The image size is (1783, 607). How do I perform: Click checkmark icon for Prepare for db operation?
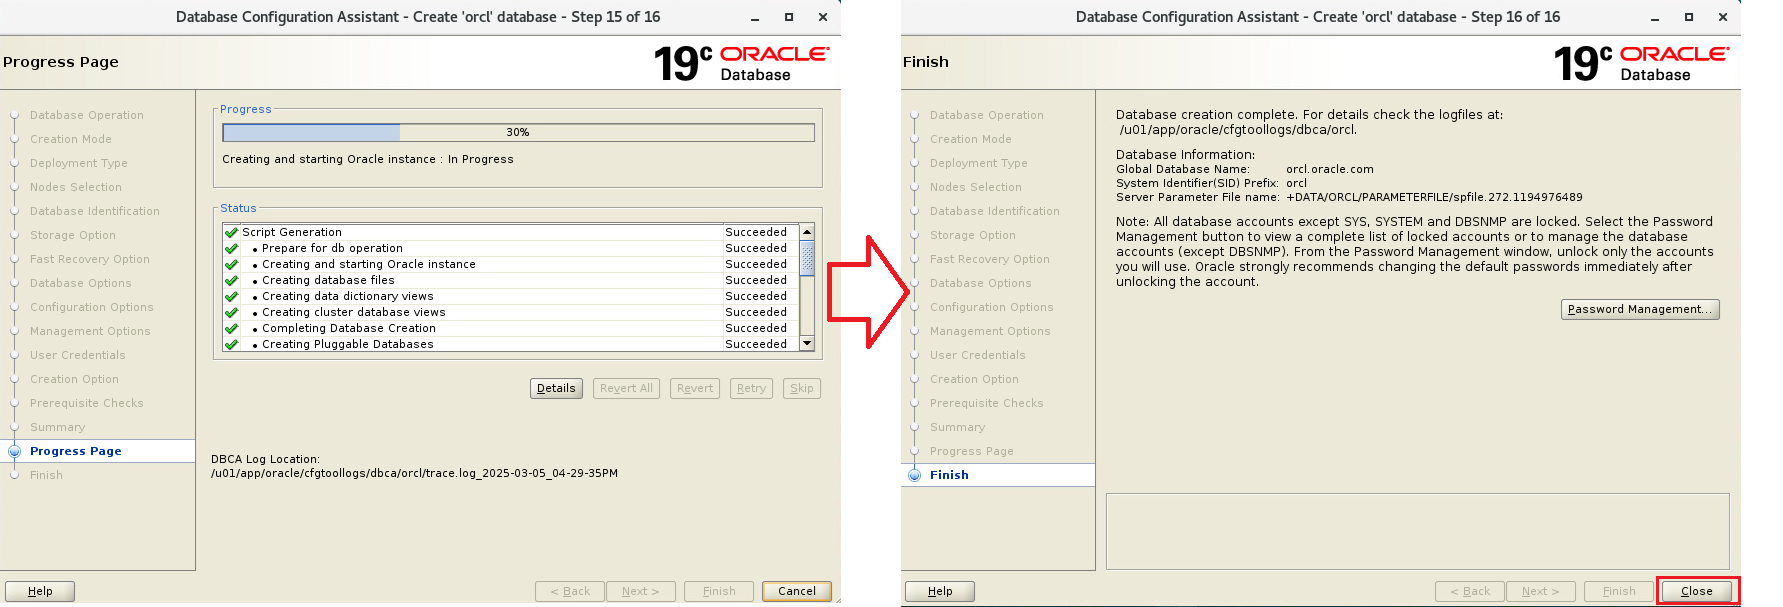click(x=232, y=248)
